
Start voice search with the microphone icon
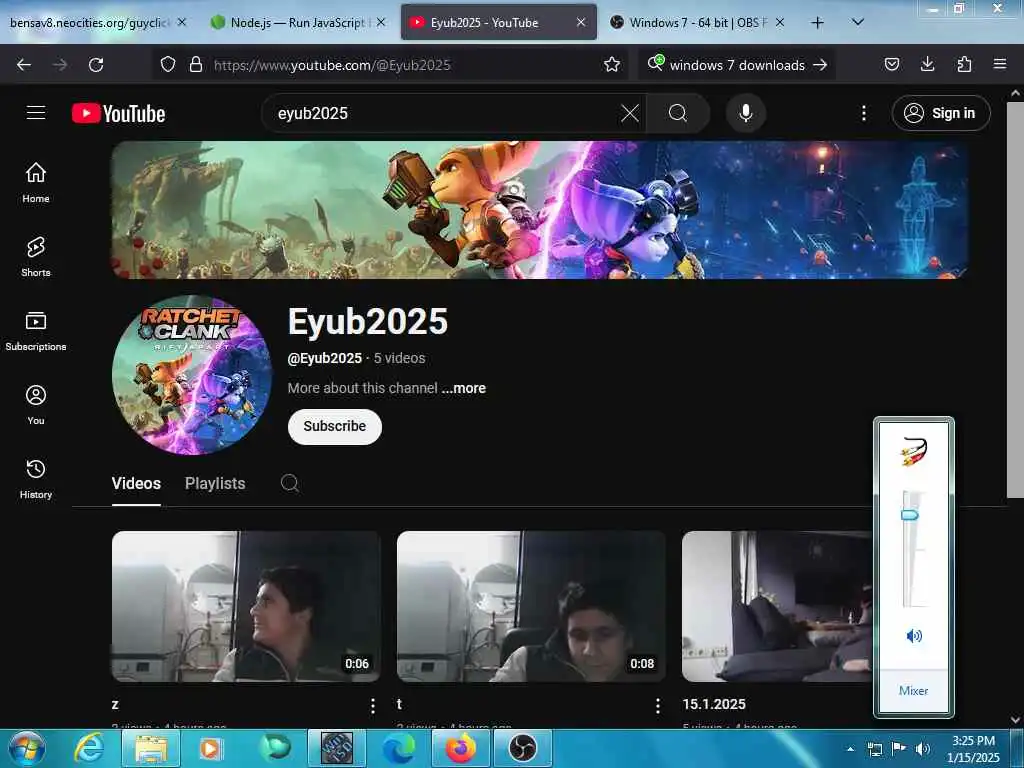coord(746,113)
